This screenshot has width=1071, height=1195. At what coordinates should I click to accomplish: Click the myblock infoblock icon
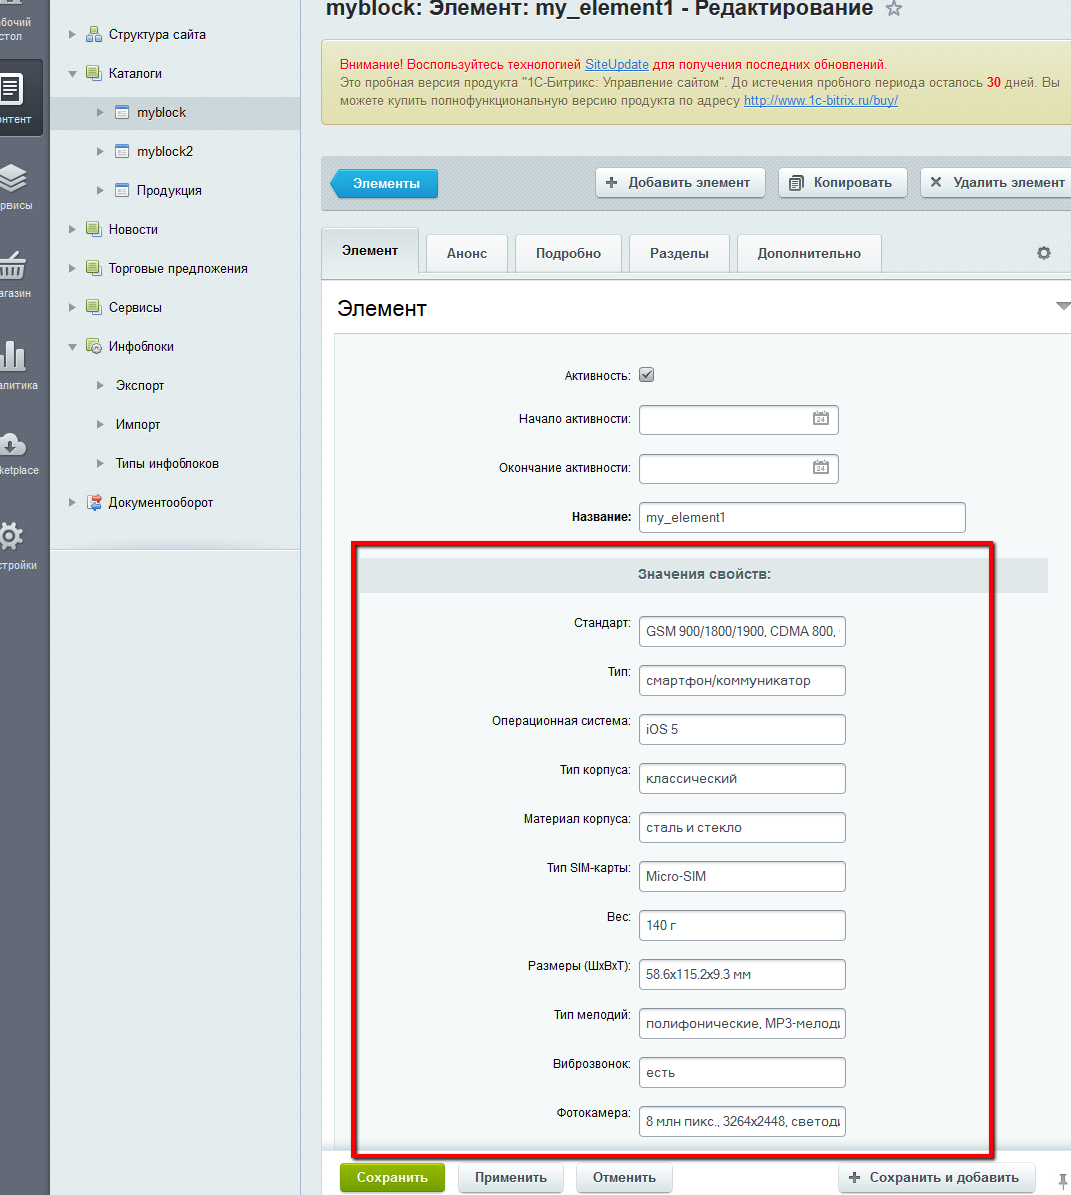(122, 112)
